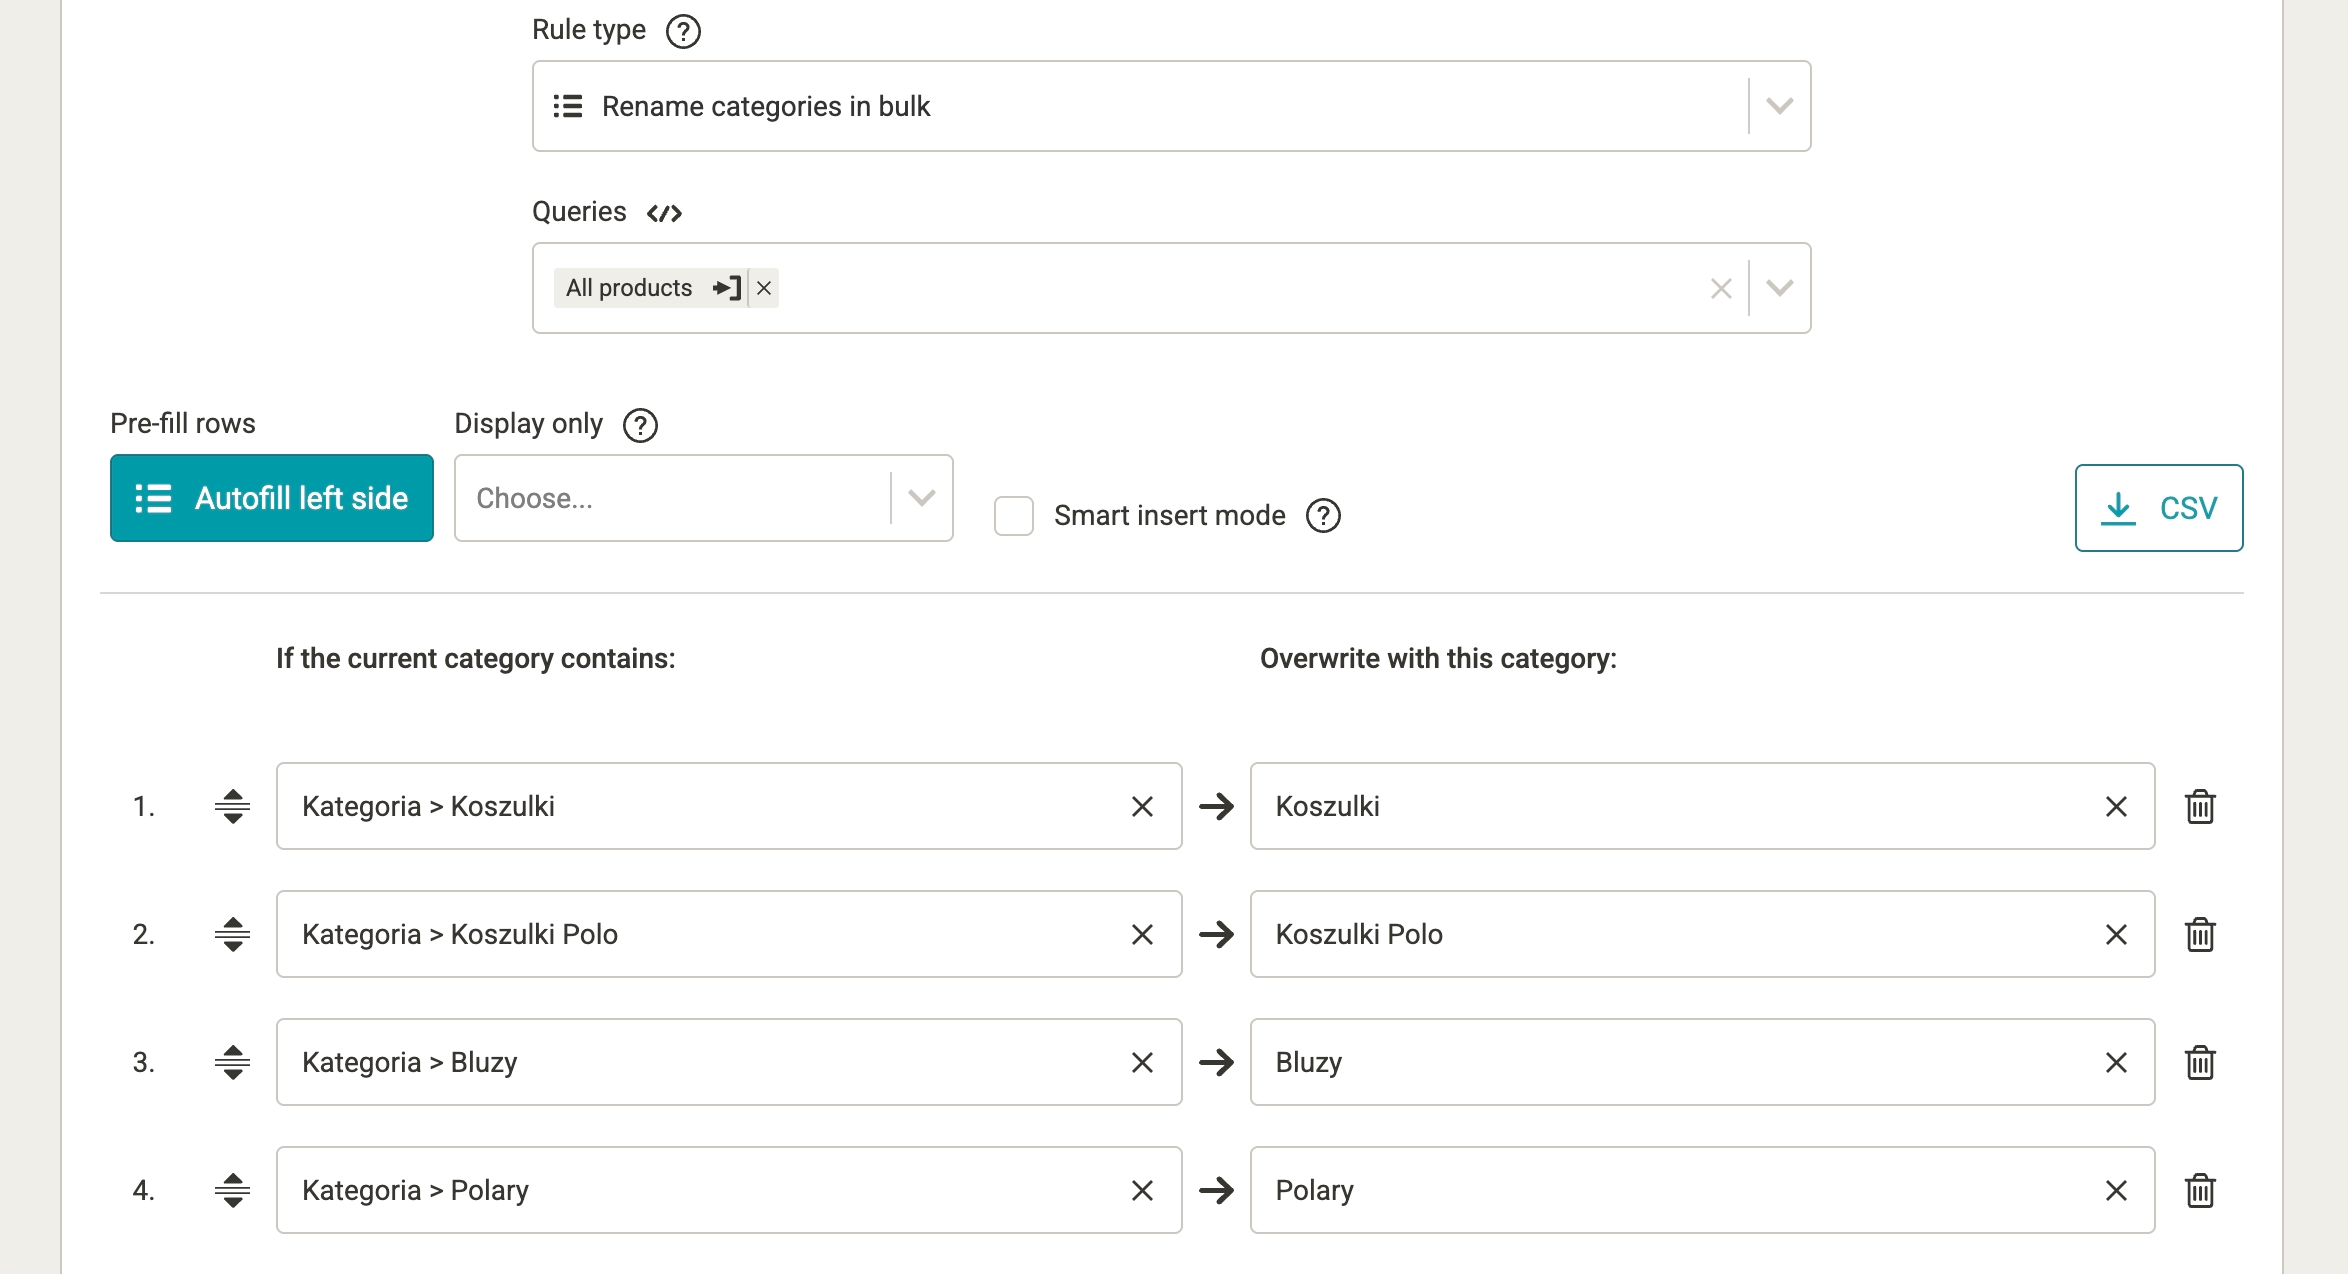Delete row 2 with trash icon
The height and width of the screenshot is (1274, 2348).
tap(2200, 934)
